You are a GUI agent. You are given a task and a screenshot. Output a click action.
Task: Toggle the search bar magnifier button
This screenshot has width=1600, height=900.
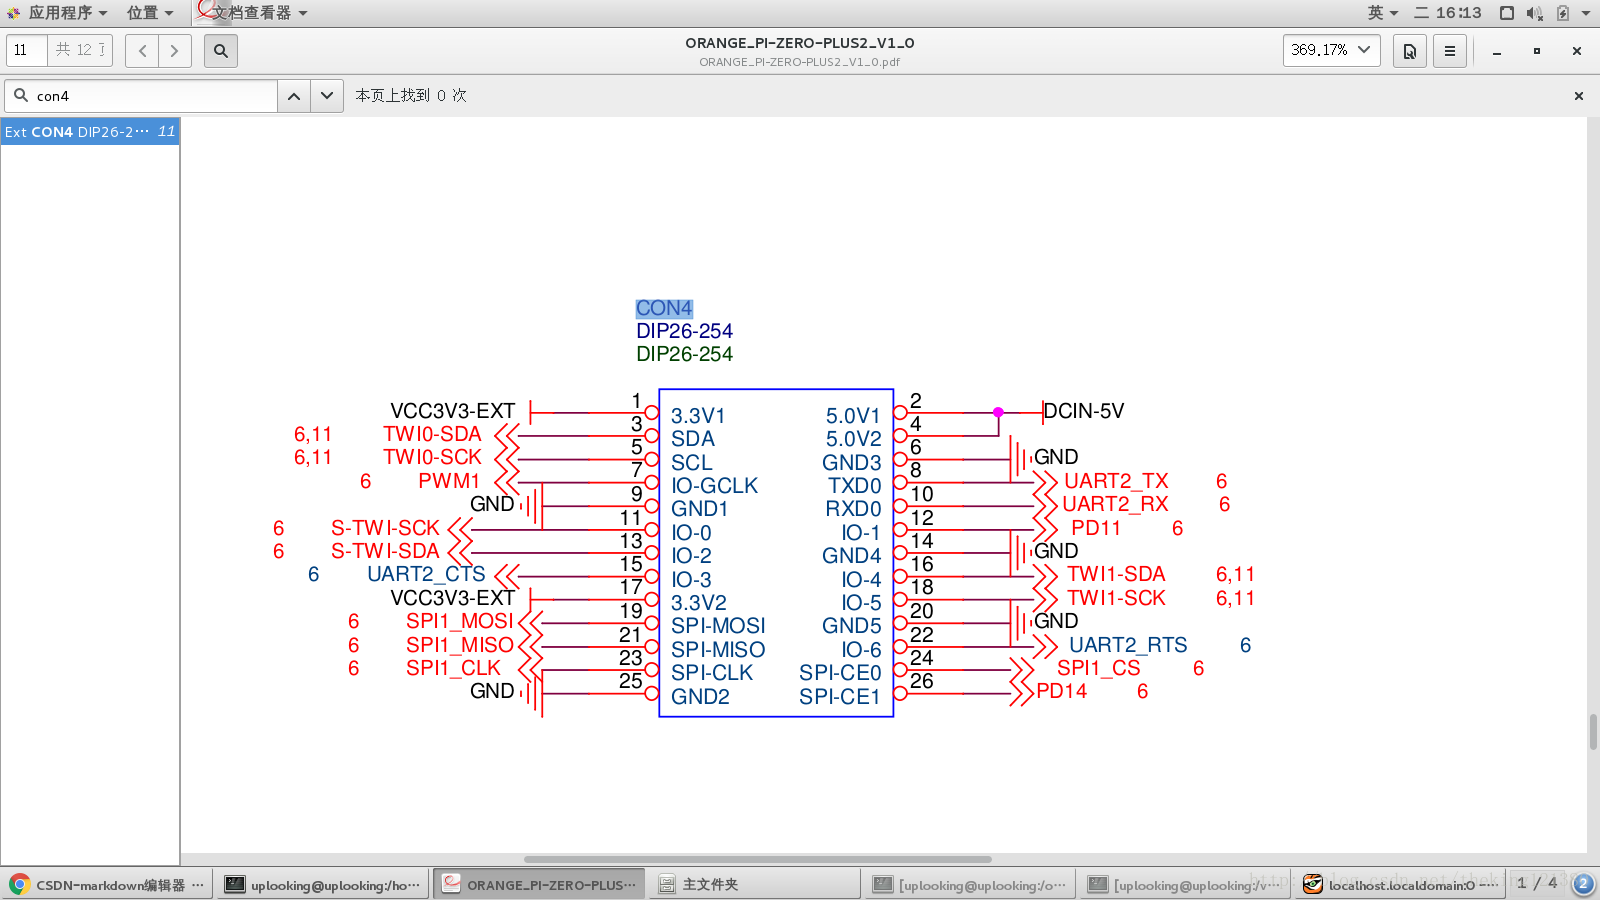(x=221, y=50)
